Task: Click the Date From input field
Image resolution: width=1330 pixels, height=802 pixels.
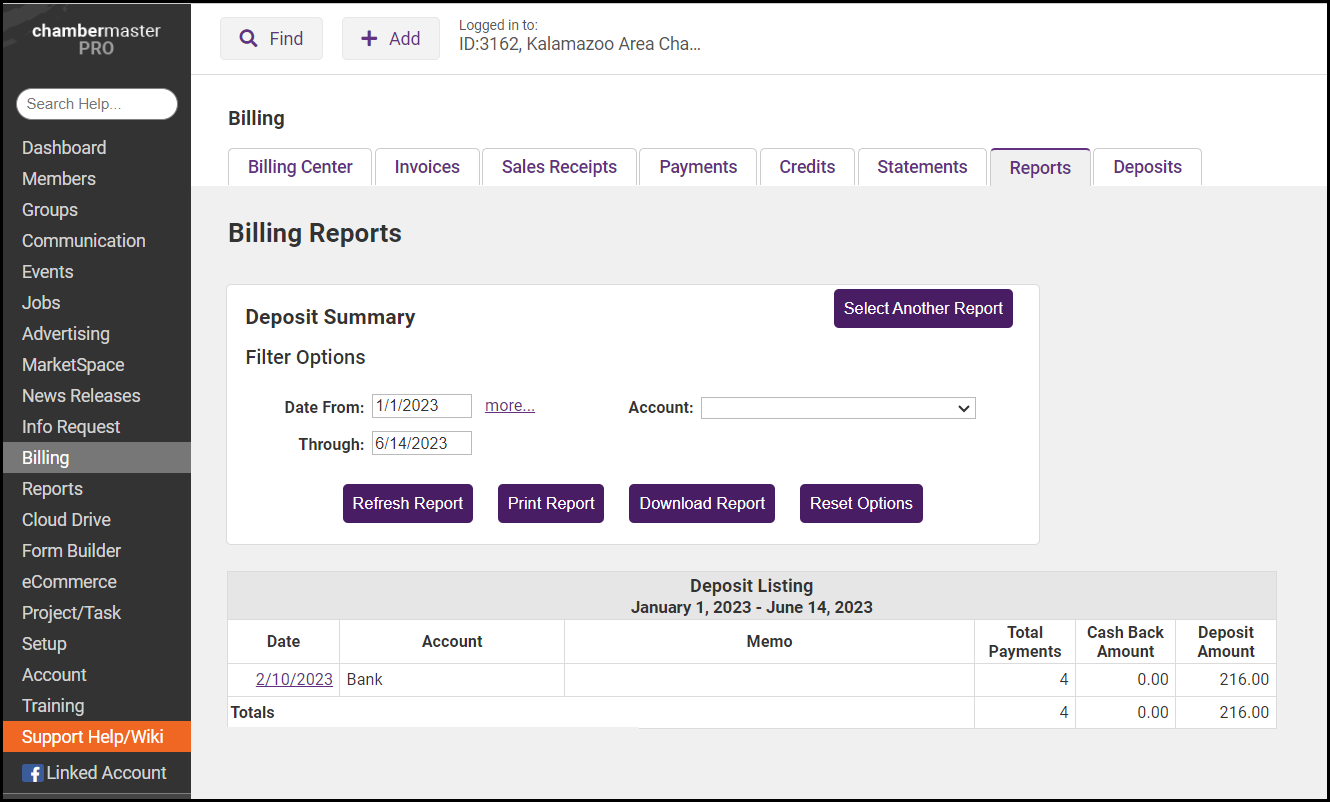Action: pyautogui.click(x=421, y=406)
